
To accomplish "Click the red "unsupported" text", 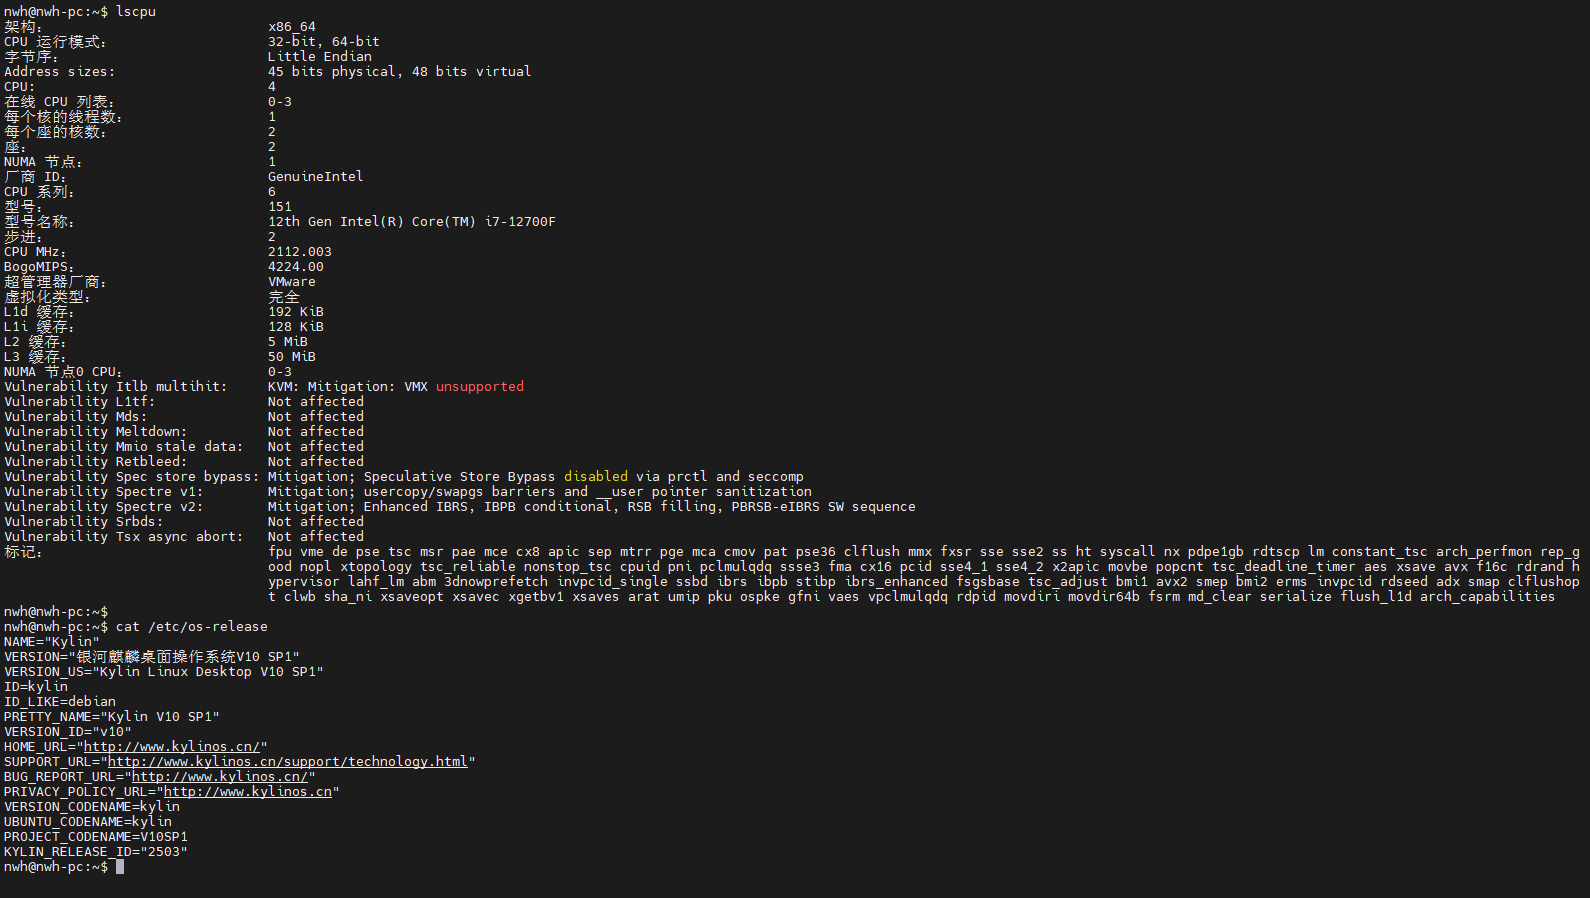I will [x=479, y=387].
